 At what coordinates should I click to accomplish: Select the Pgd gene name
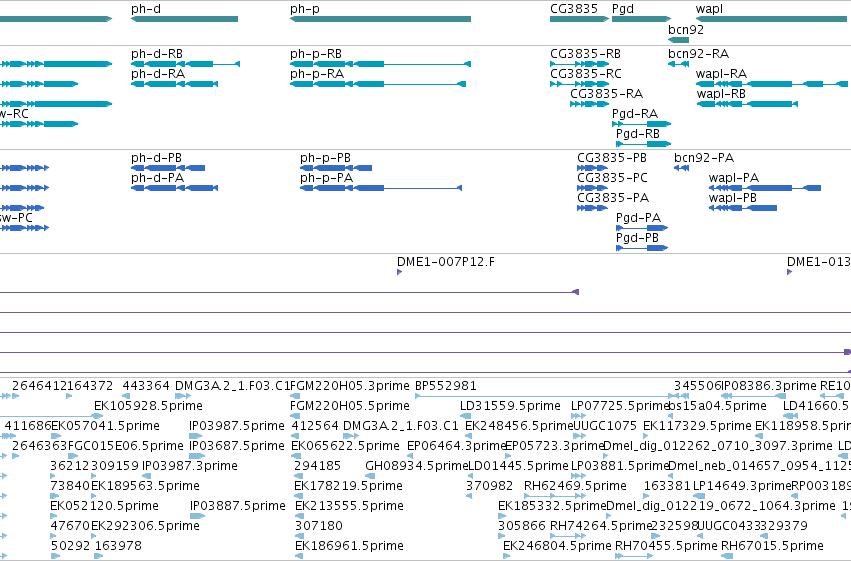pos(623,9)
